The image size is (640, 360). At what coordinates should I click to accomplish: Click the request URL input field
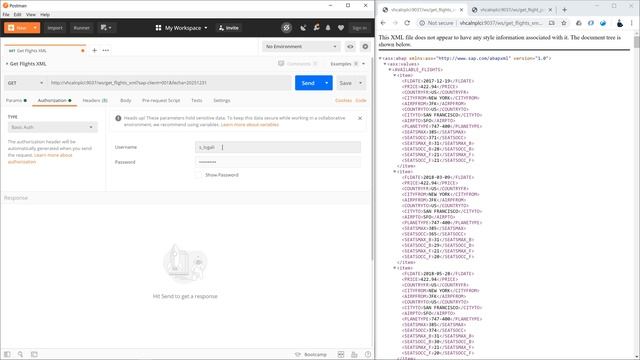[170, 83]
